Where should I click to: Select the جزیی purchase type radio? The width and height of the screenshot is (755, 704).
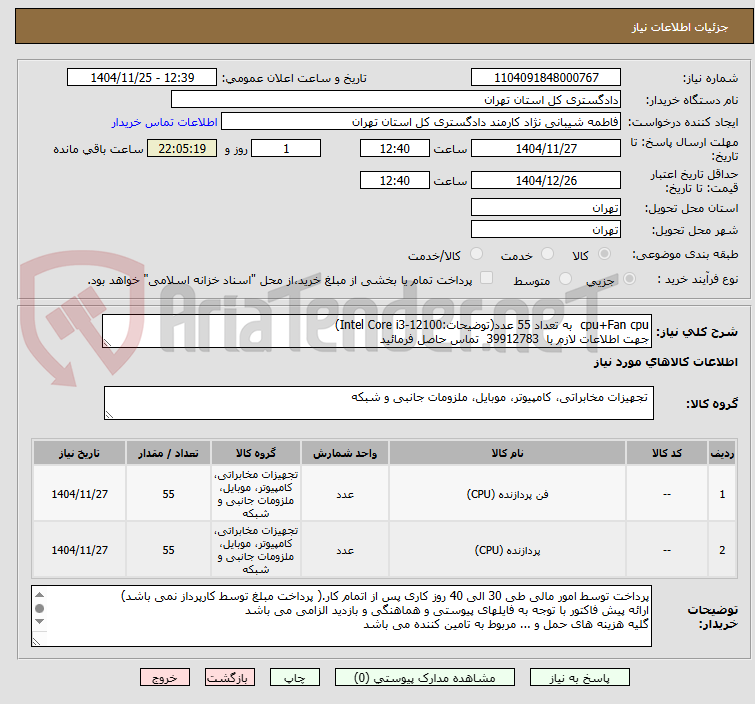[629, 279]
